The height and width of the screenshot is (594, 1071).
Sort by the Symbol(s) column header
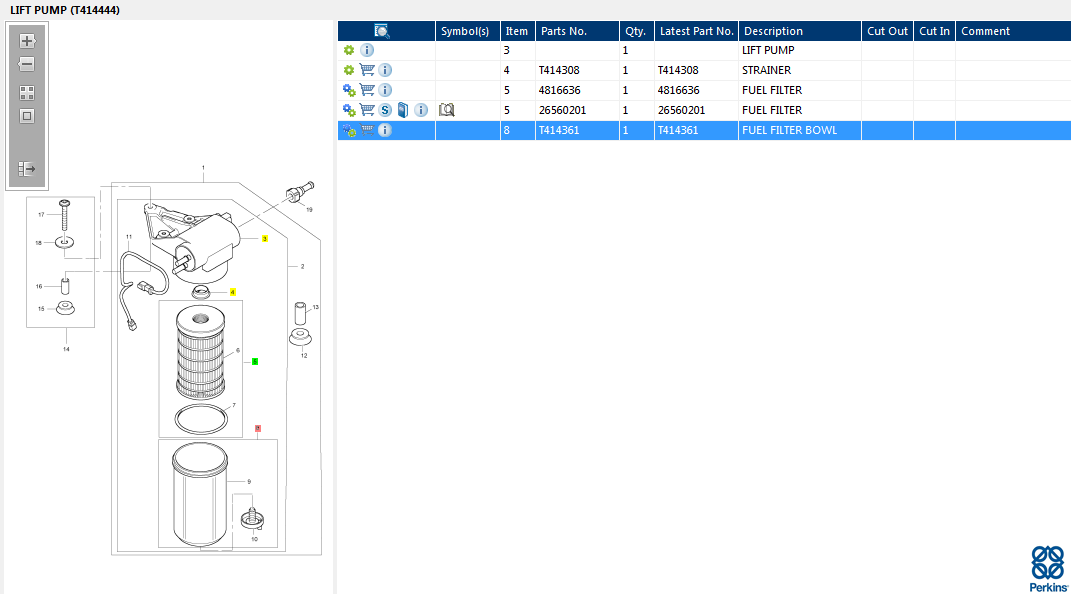[468, 31]
